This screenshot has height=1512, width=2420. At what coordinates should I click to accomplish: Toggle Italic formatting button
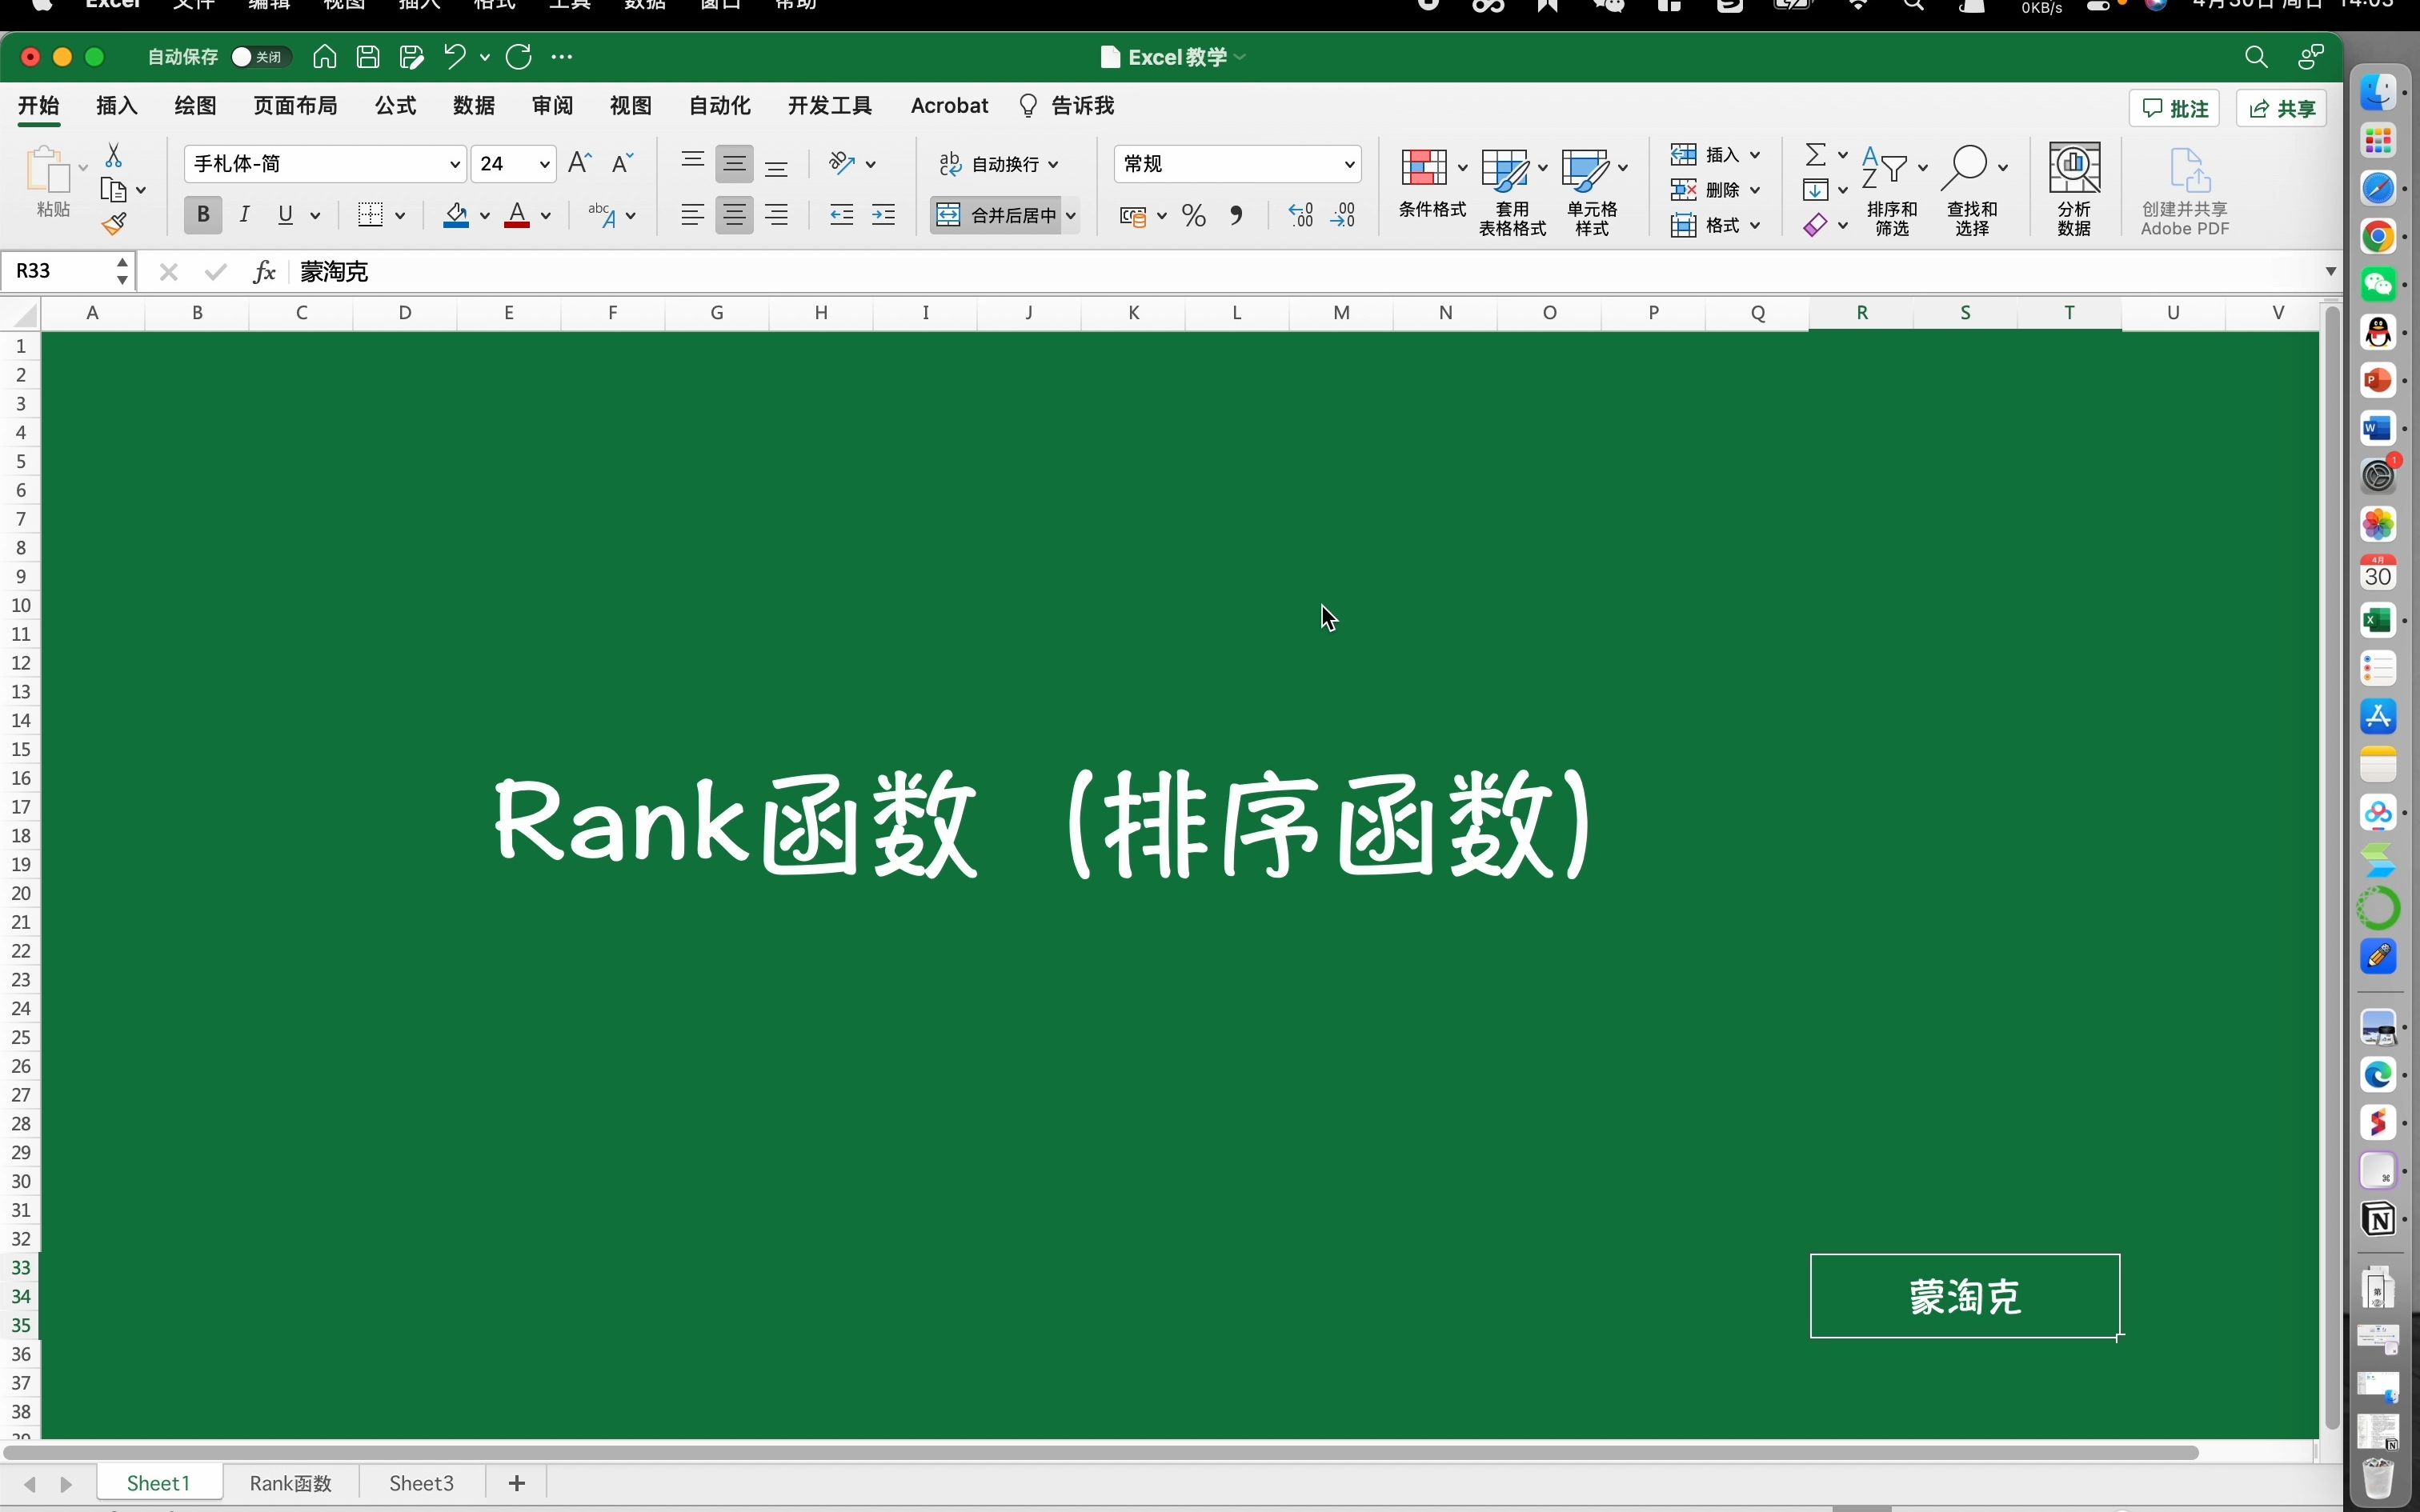(244, 215)
